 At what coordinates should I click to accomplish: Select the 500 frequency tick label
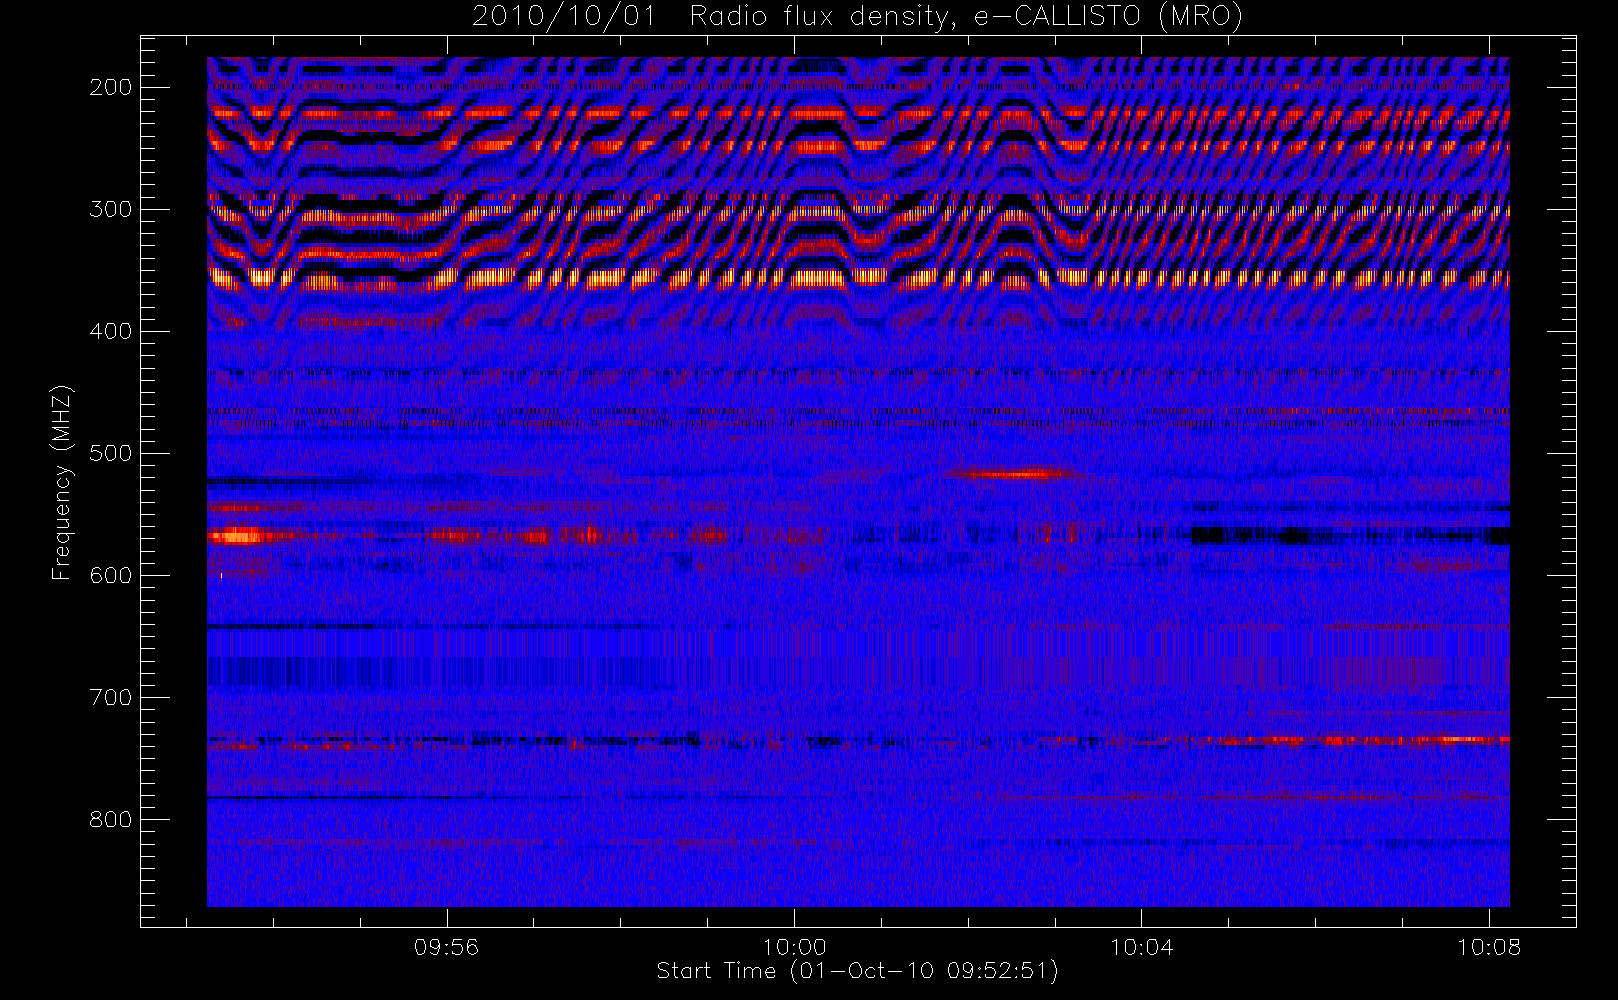click(x=111, y=454)
